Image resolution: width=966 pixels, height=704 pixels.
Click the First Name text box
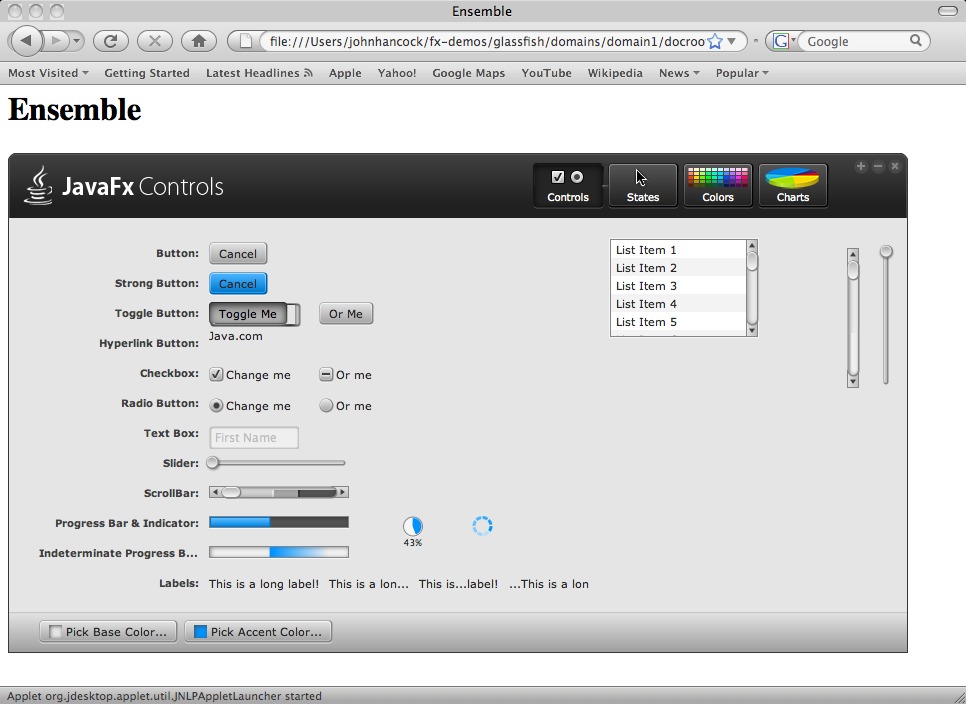click(254, 438)
